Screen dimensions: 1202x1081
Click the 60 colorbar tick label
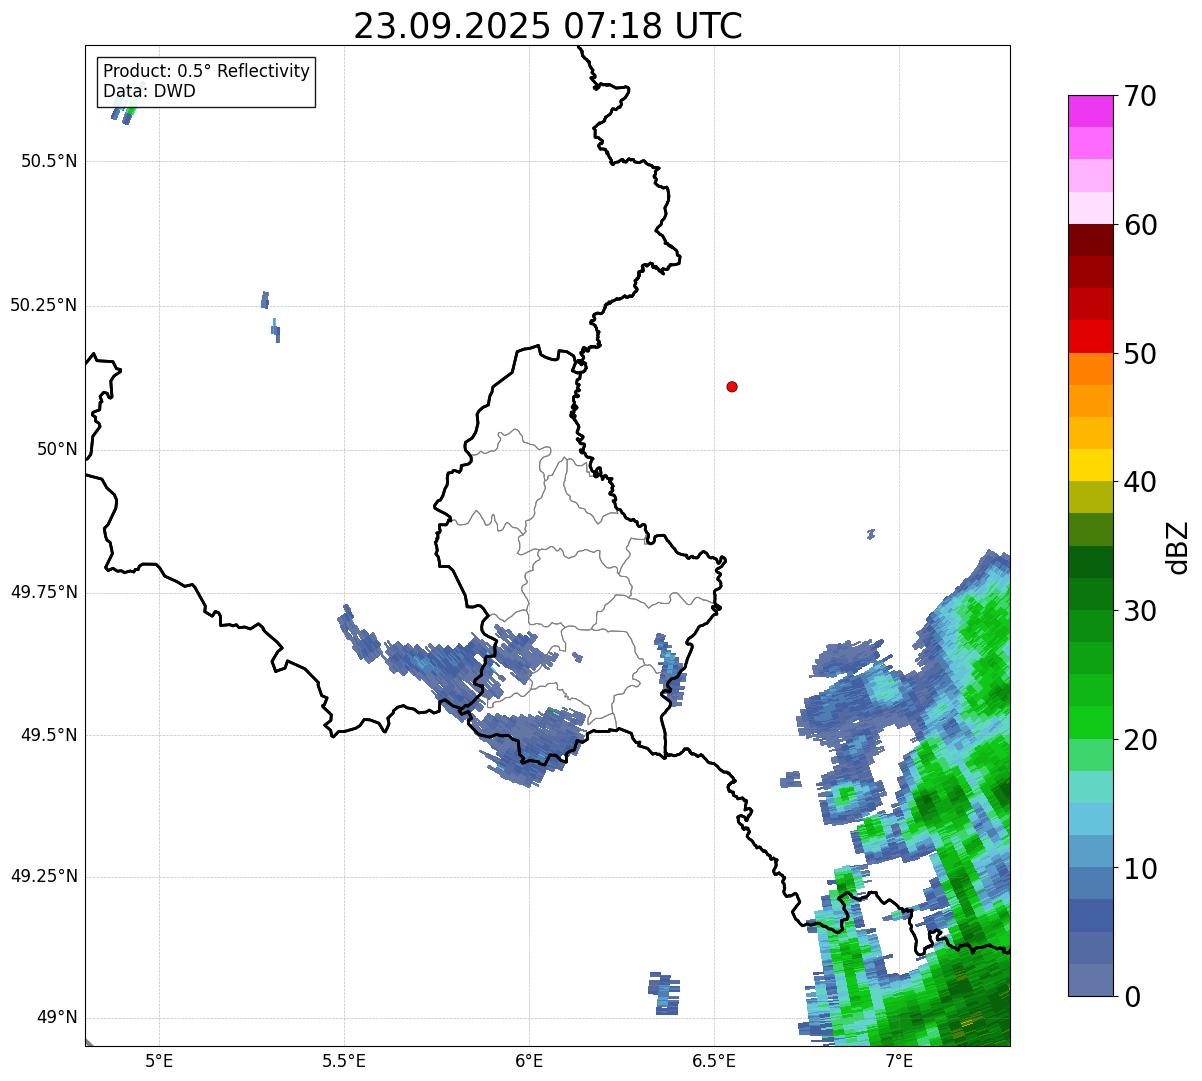pyautogui.click(x=1140, y=225)
